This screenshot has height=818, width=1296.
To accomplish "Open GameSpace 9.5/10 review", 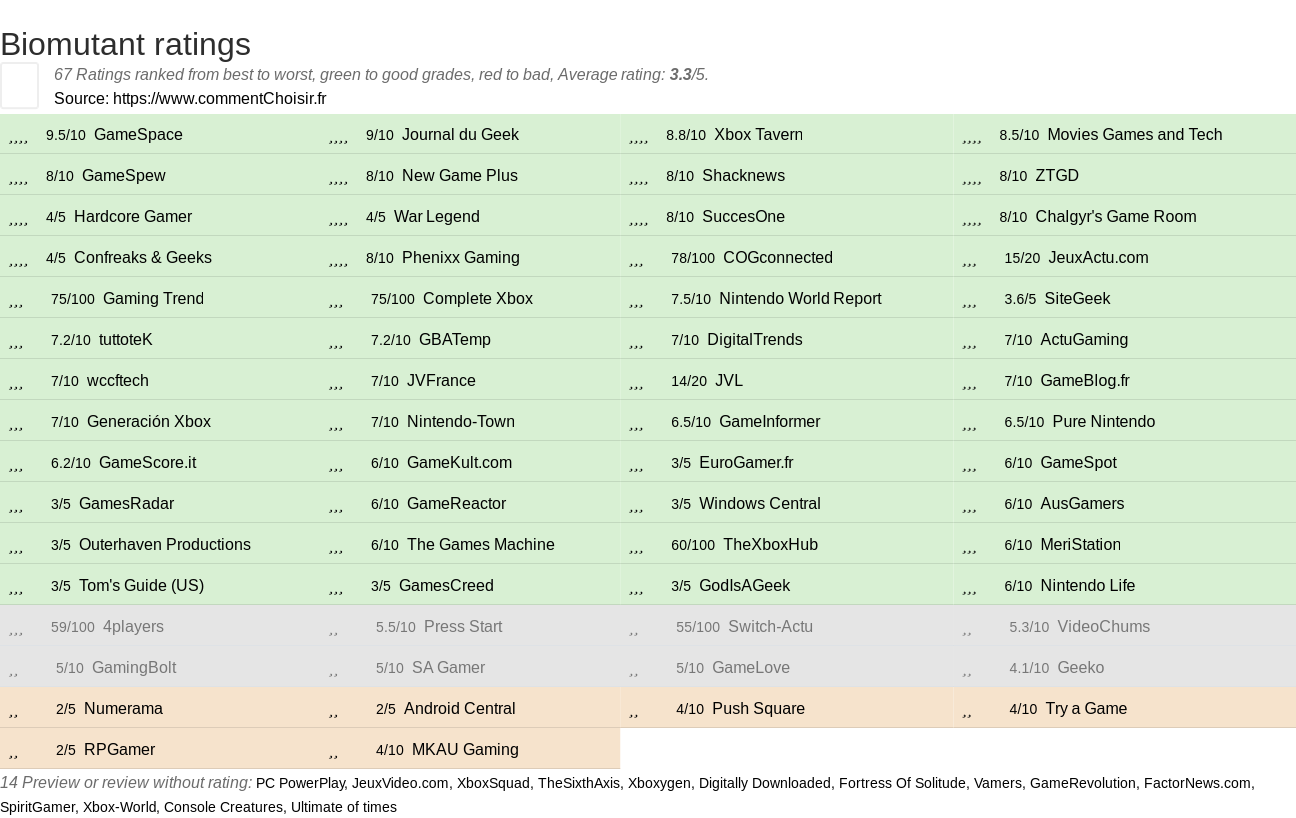I will tap(138, 134).
